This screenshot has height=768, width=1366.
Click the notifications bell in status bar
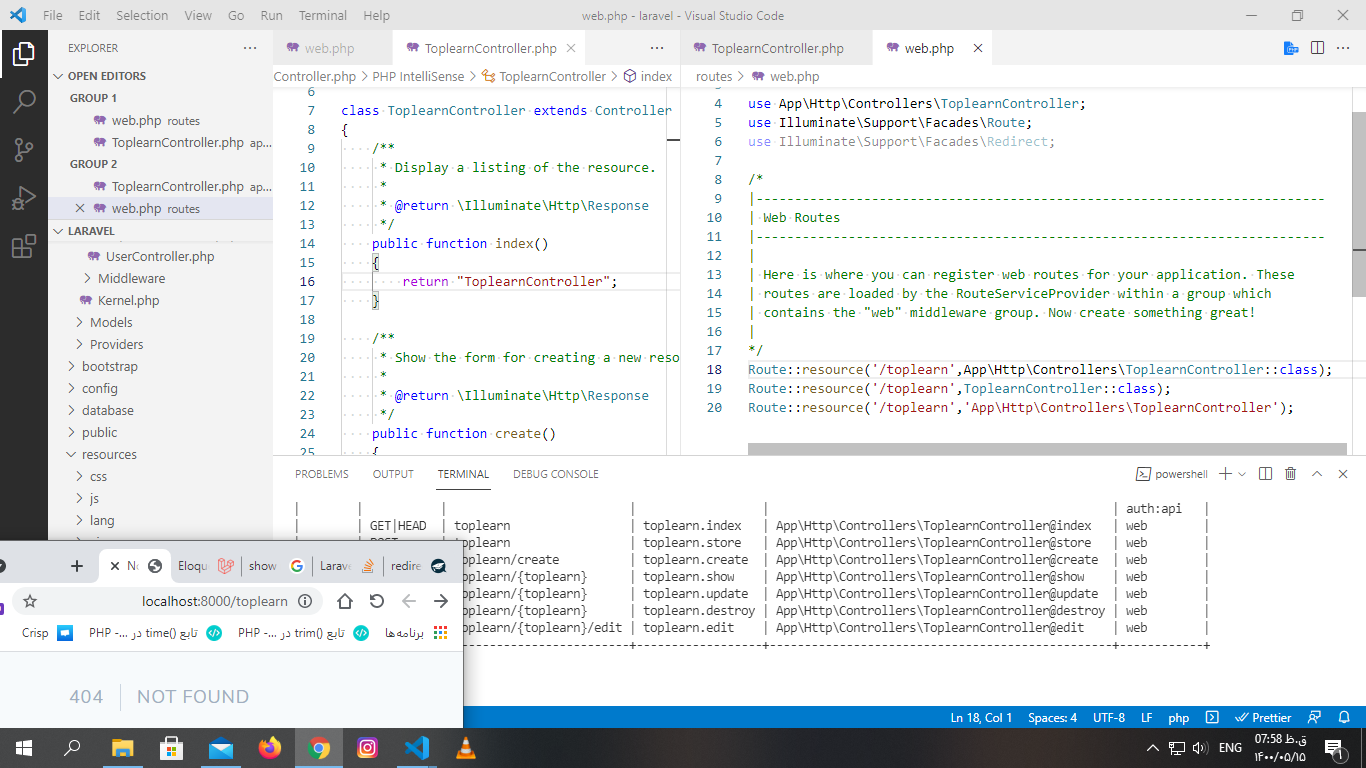(1343, 717)
